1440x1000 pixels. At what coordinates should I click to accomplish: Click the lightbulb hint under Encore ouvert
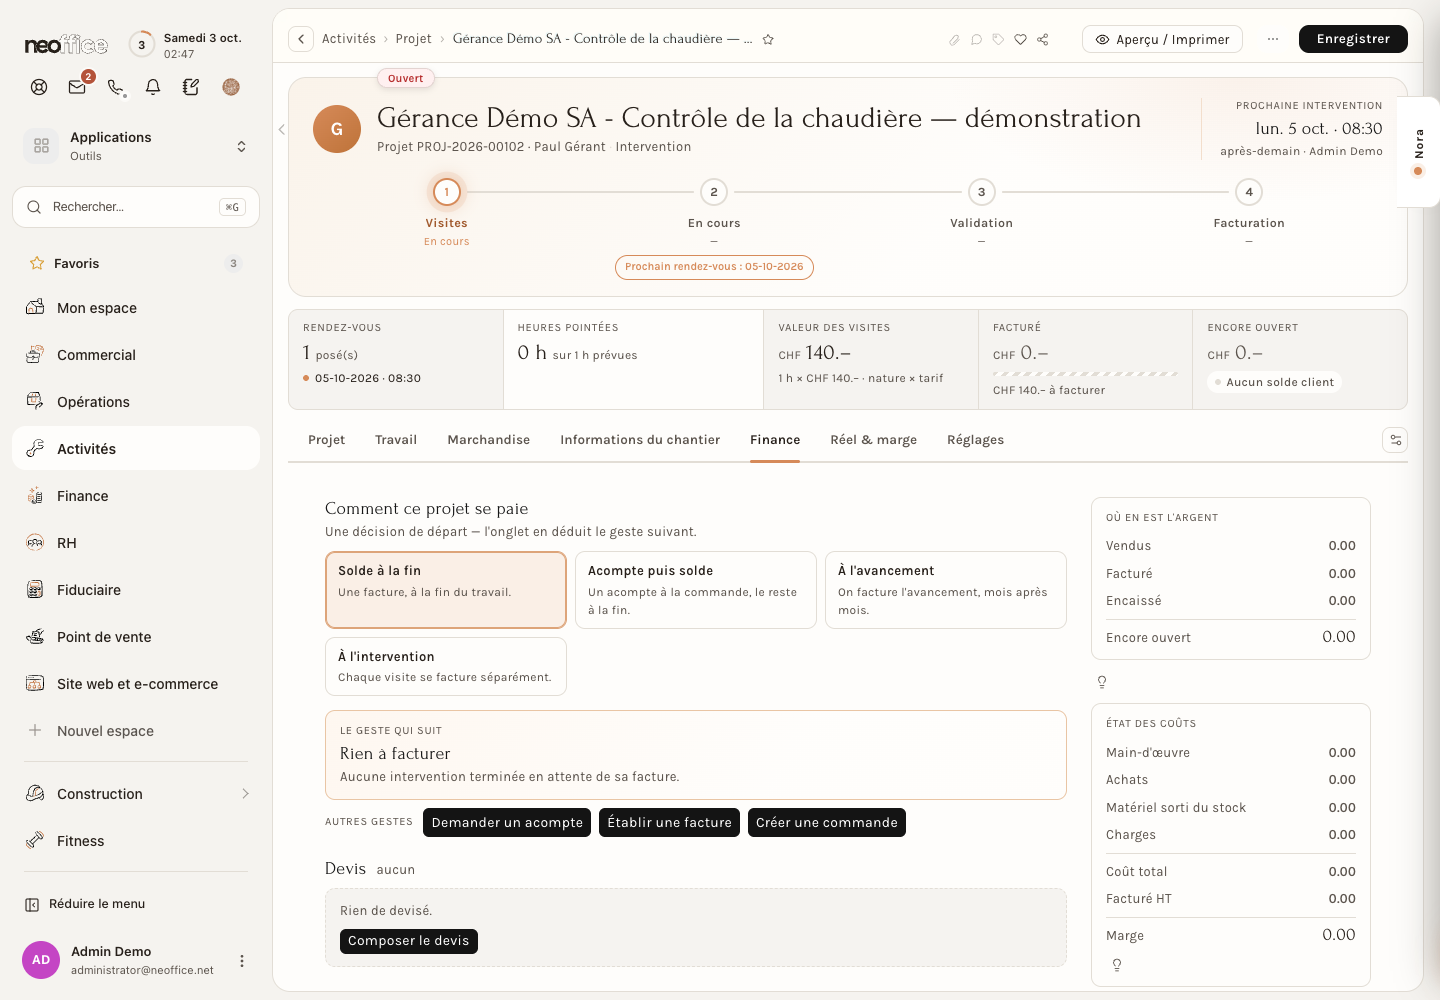click(1102, 682)
